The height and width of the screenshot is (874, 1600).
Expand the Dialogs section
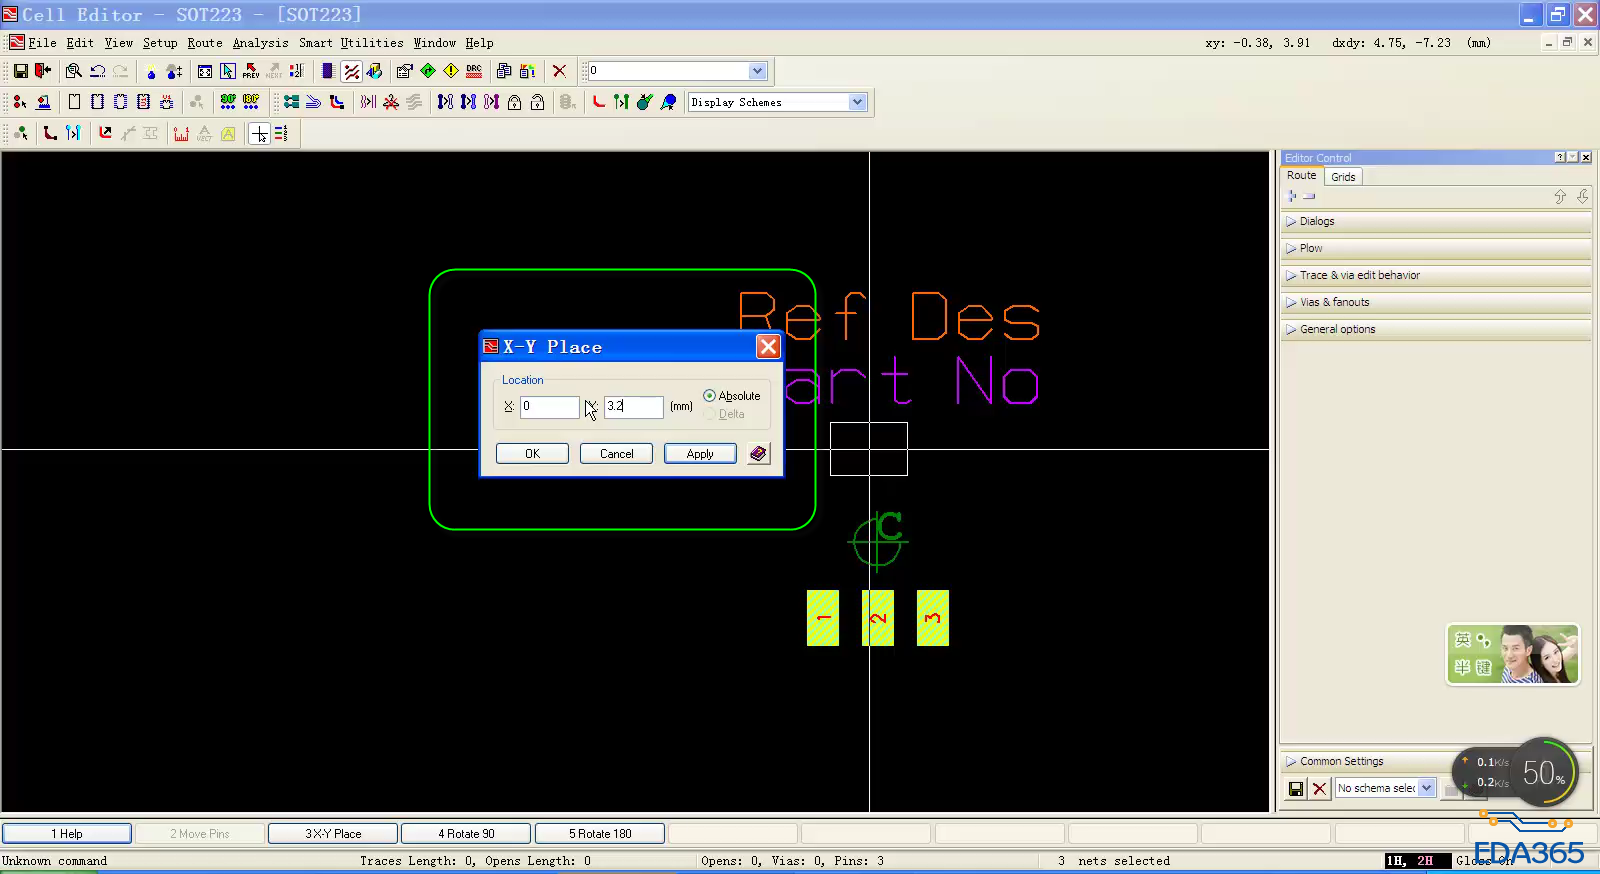tap(1316, 221)
